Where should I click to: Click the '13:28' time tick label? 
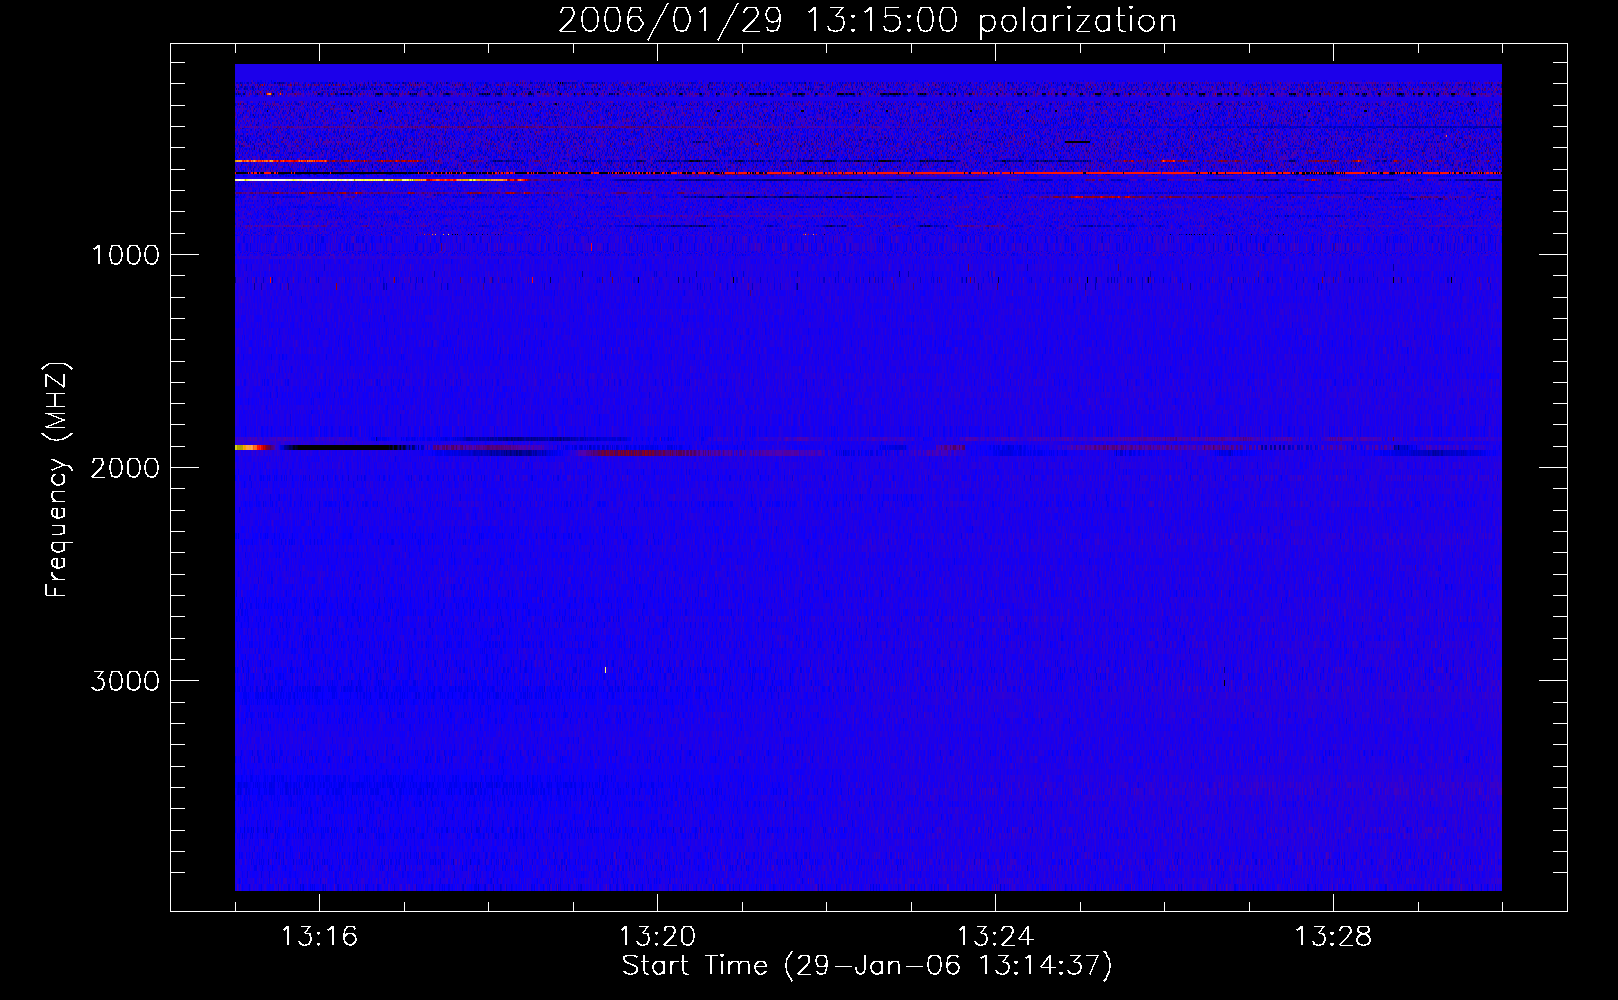(x=1333, y=937)
